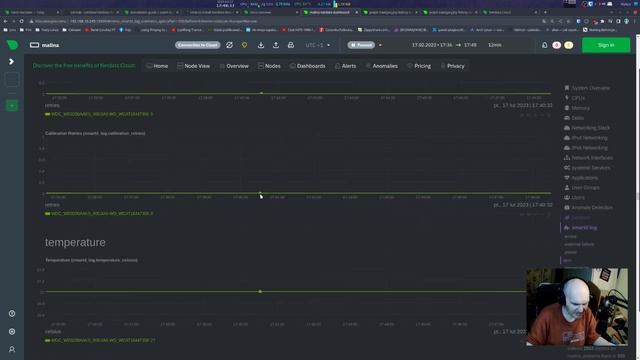This screenshot has height=360, width=640.
Task: Click the green plus button in left sidebar
Action: tap(12, 106)
